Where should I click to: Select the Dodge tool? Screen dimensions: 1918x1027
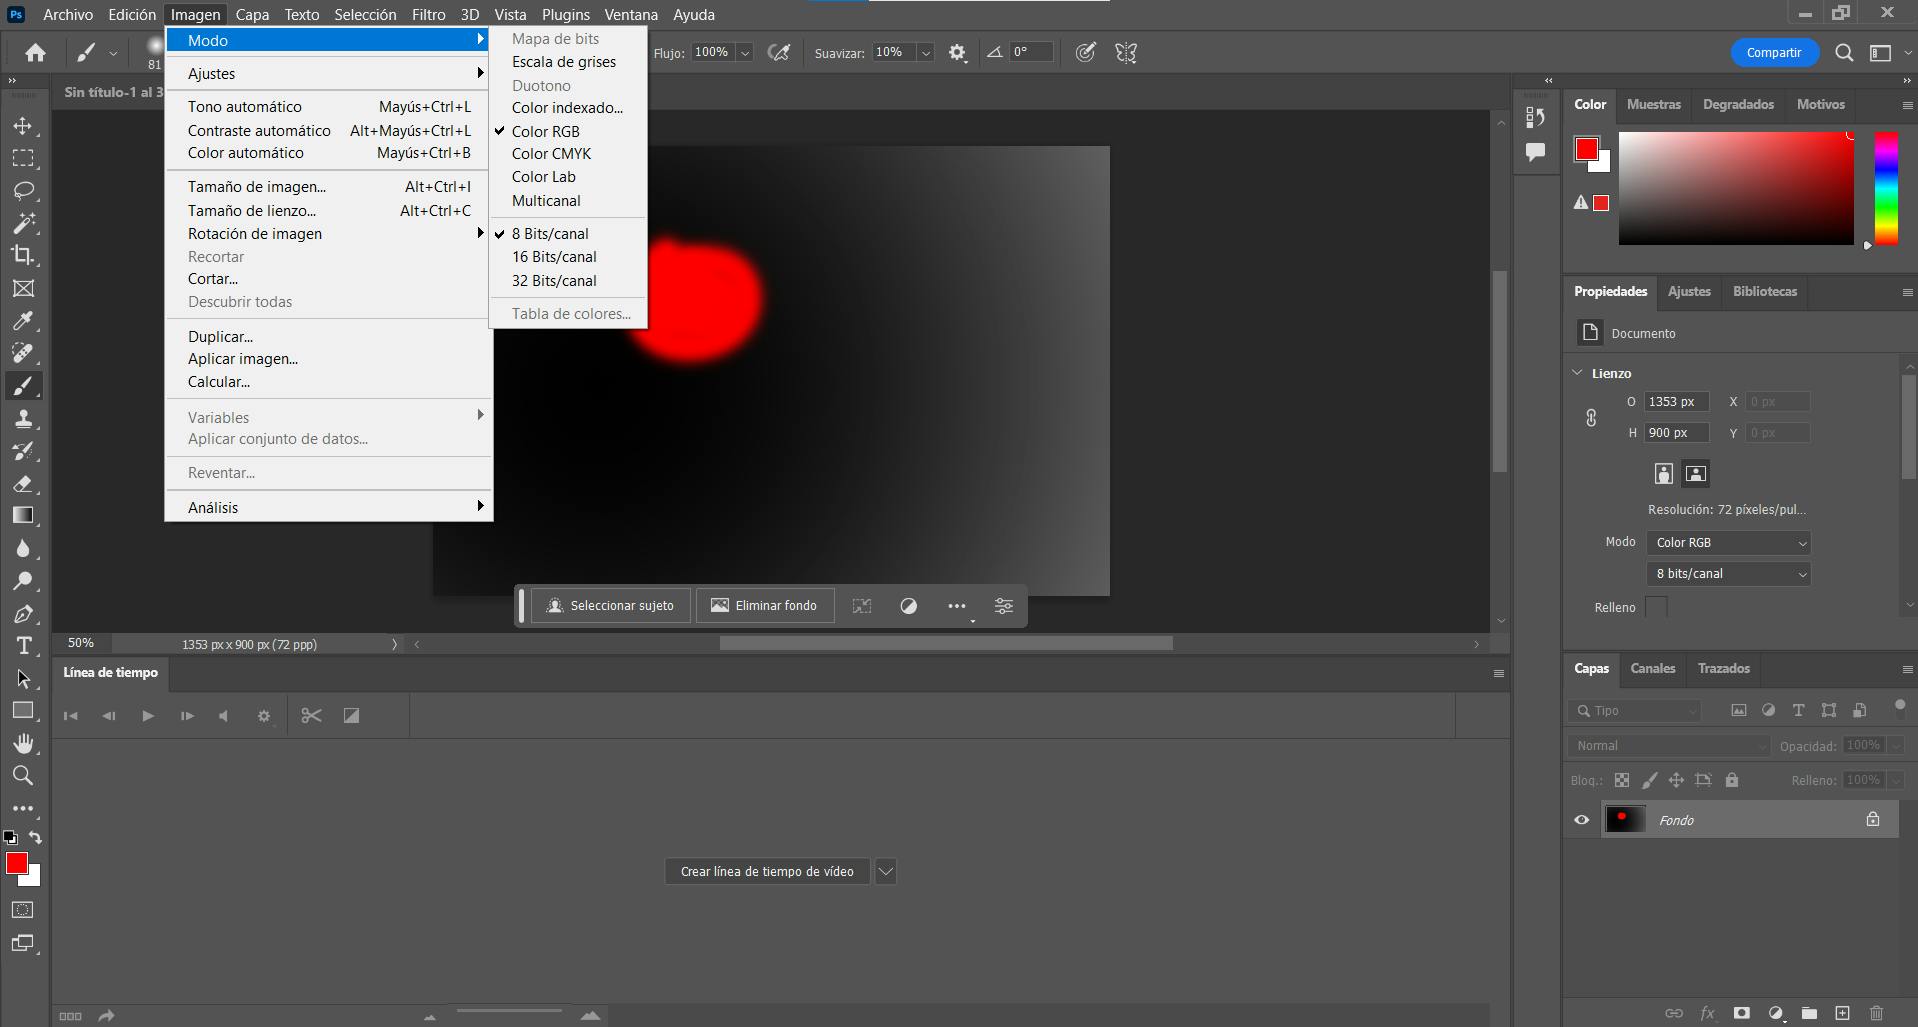(23, 581)
